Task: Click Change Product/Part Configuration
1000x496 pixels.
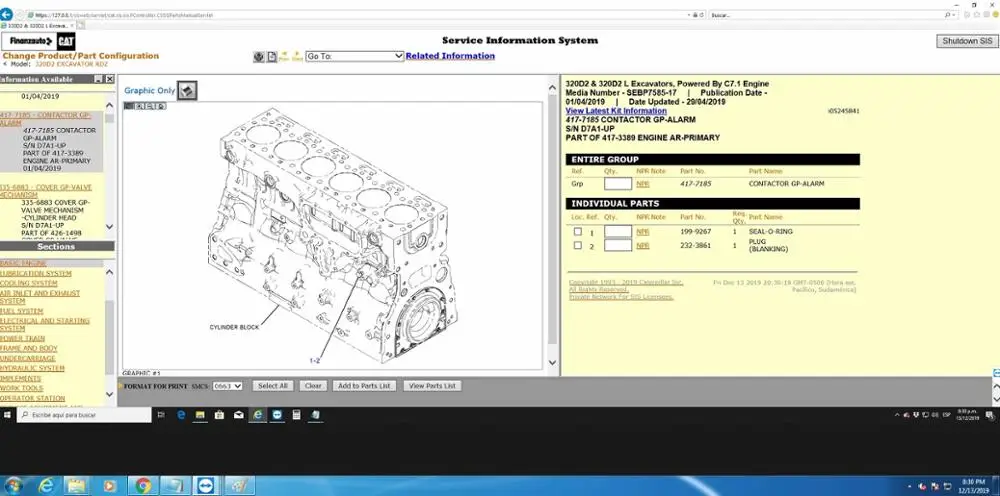Action: pyautogui.click(x=80, y=56)
